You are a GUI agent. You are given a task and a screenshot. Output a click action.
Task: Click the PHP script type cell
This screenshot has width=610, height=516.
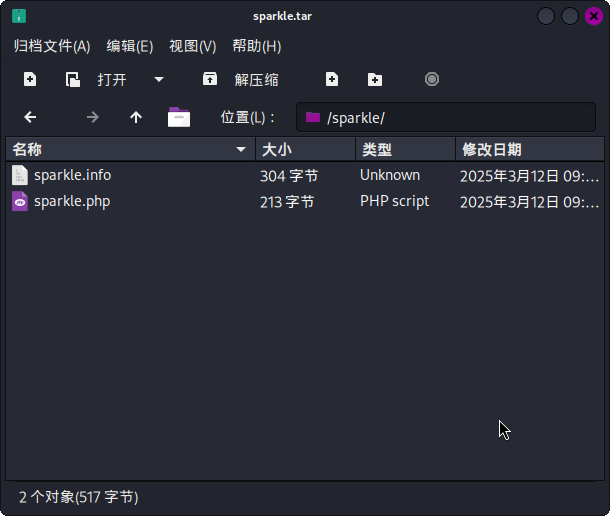coord(394,202)
